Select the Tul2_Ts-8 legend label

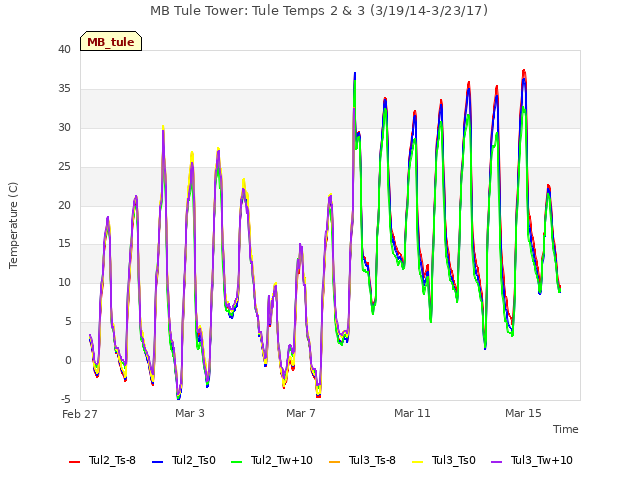coord(112,461)
